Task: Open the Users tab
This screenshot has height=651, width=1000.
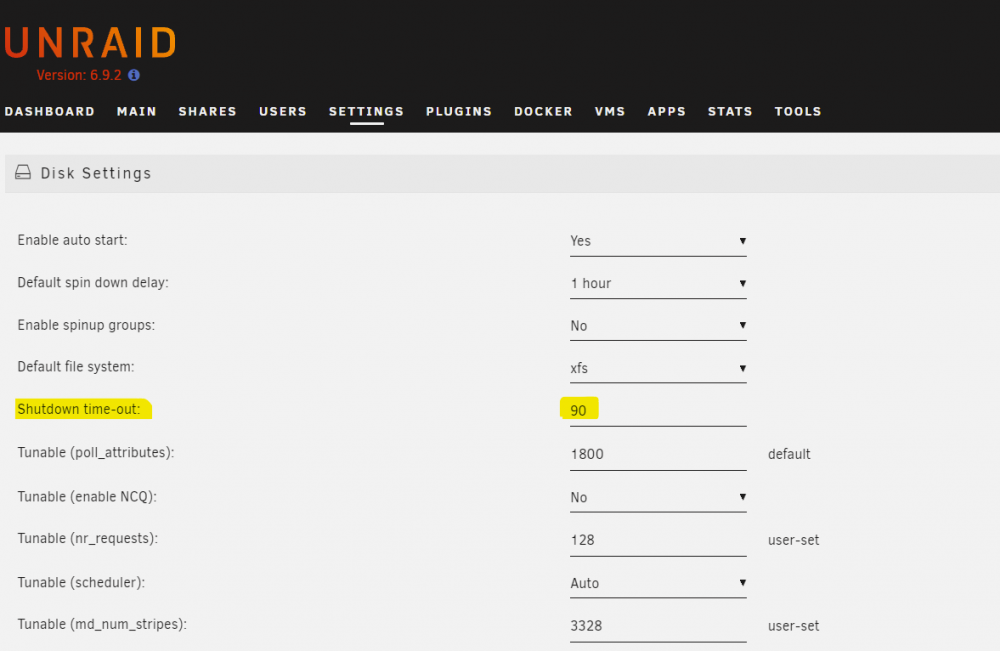Action: click(x=283, y=112)
